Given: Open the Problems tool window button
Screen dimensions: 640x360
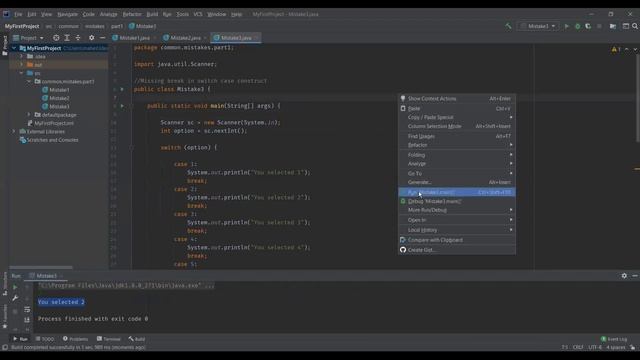Looking at the screenshot, I should (76, 339).
